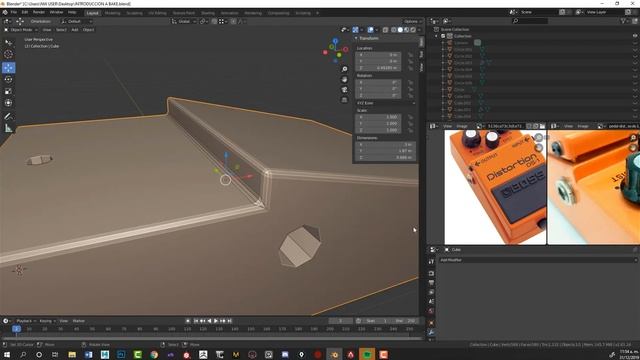Toggle snapping magnet in viewport header

click(214, 21)
